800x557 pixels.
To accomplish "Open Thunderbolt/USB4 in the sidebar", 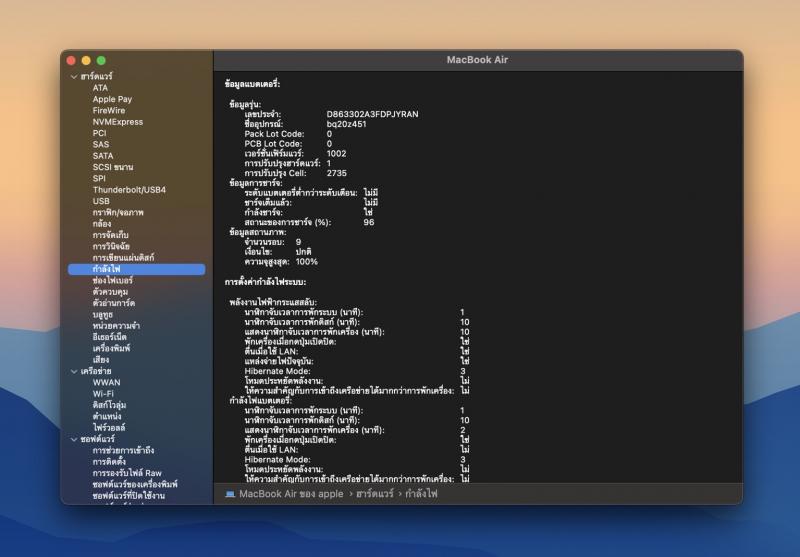I will tap(129, 190).
